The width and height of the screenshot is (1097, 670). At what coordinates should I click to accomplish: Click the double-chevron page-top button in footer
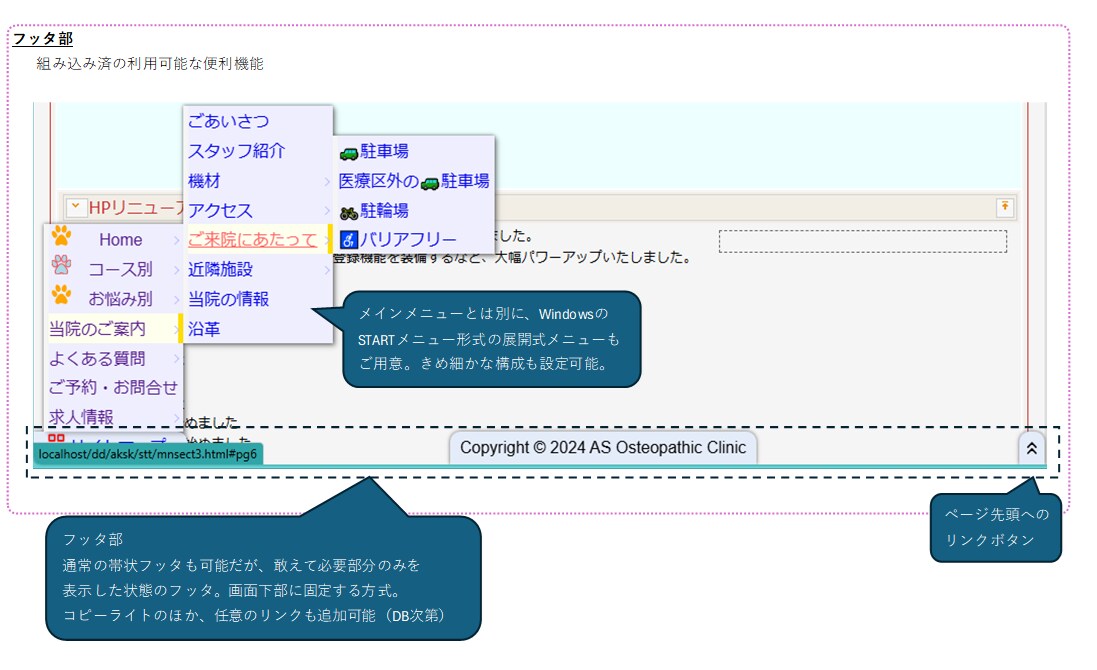[x=1031, y=449]
